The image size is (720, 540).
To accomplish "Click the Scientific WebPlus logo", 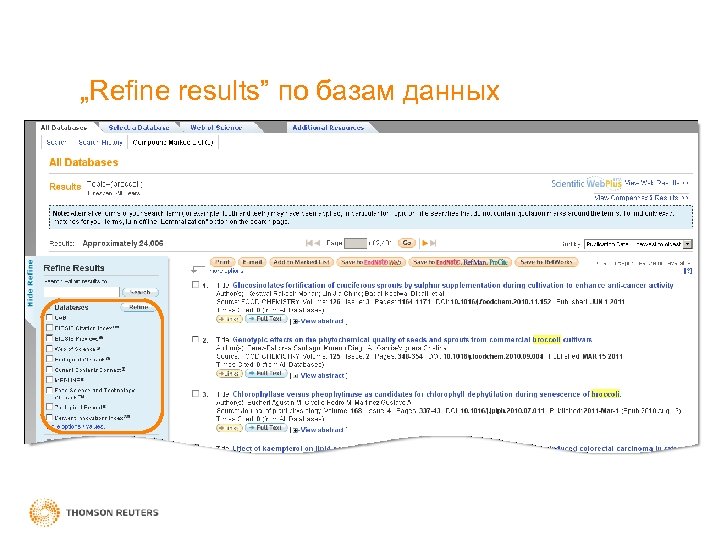I will point(586,183).
